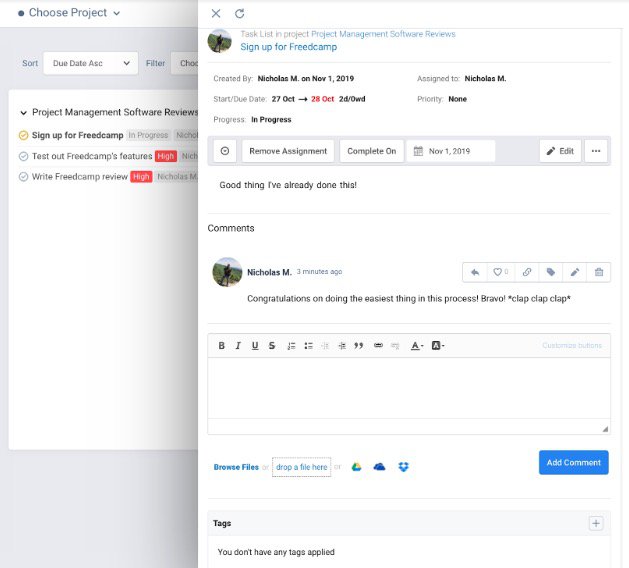Mark Test out Freedcamp's features complete
Viewport: 629px width, 568px height.
pyautogui.click(x=24, y=156)
